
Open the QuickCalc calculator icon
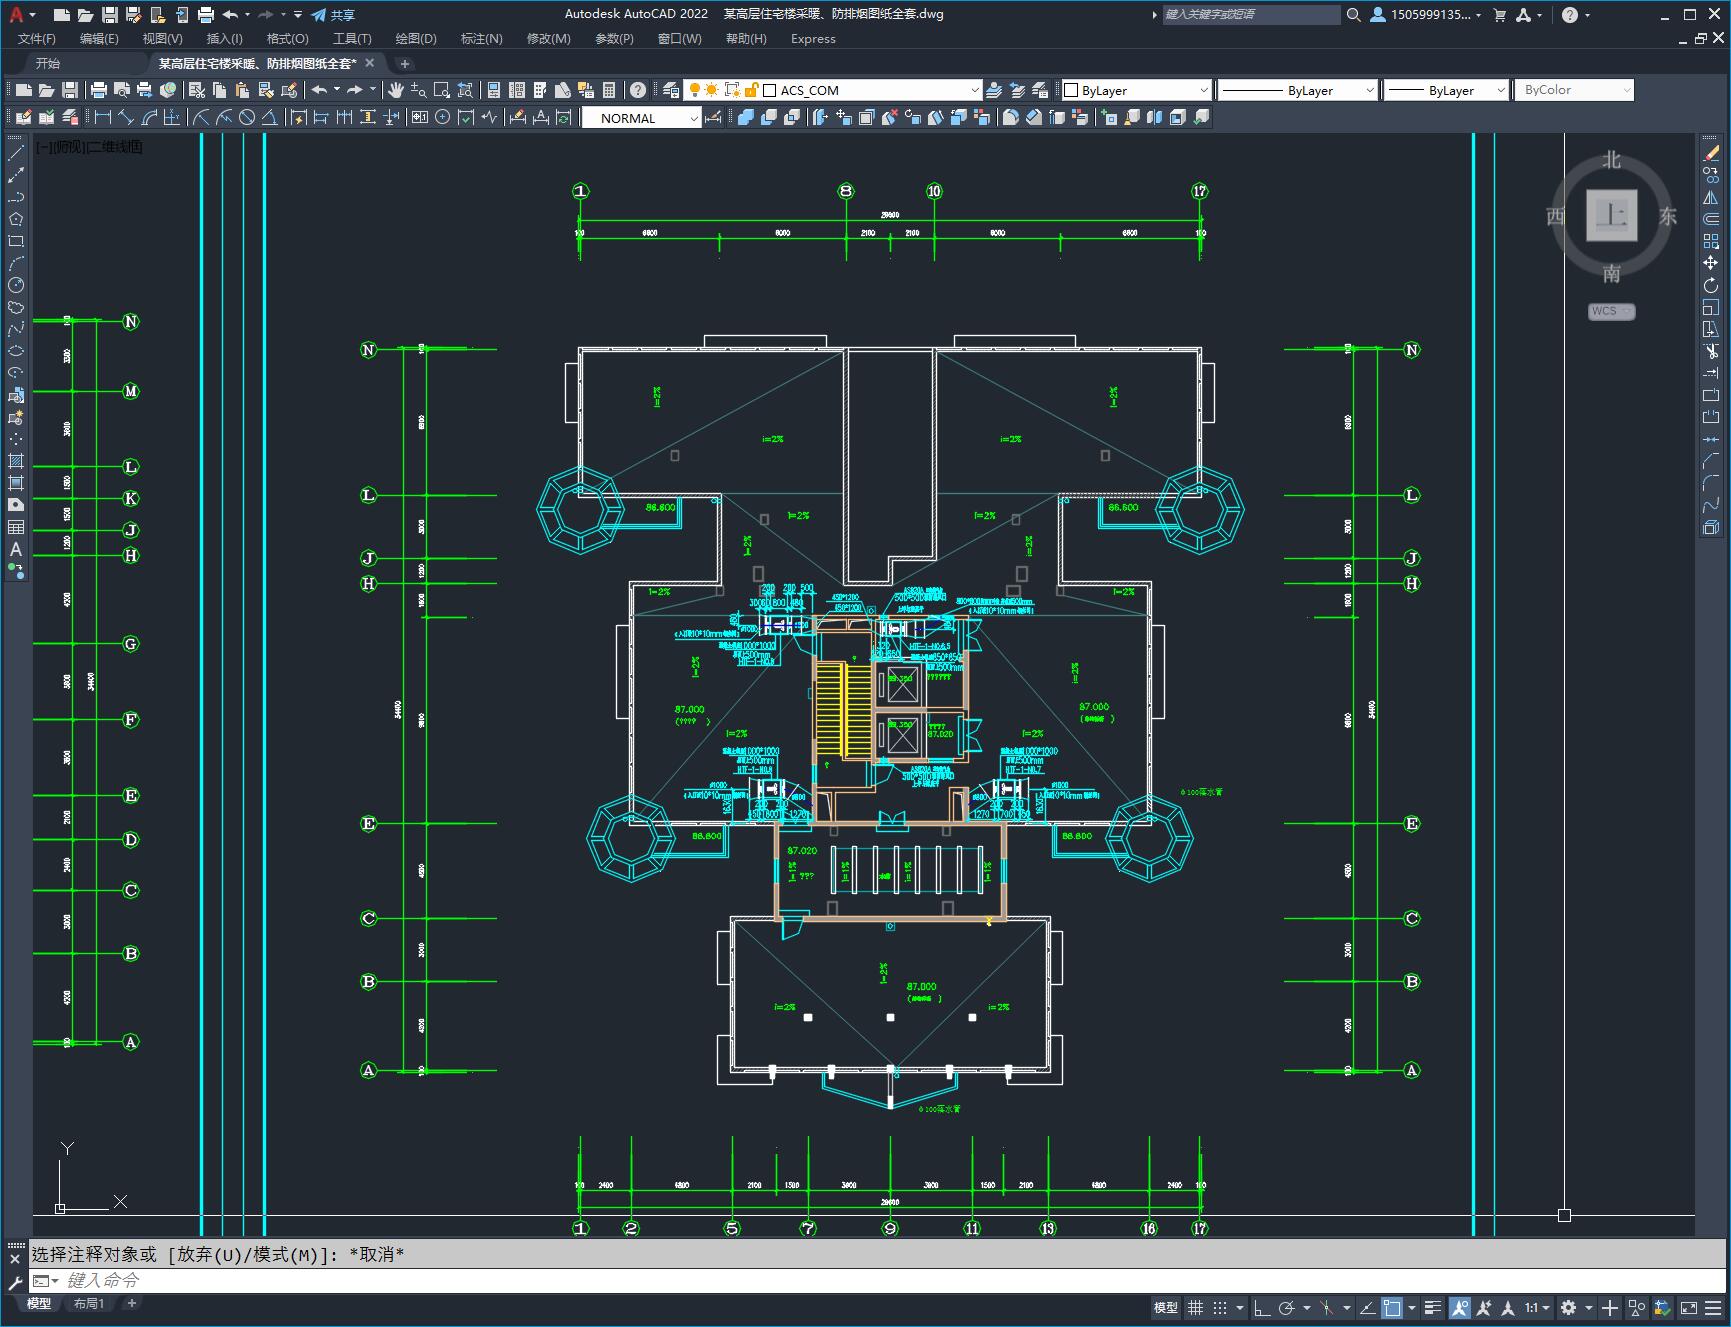[609, 90]
